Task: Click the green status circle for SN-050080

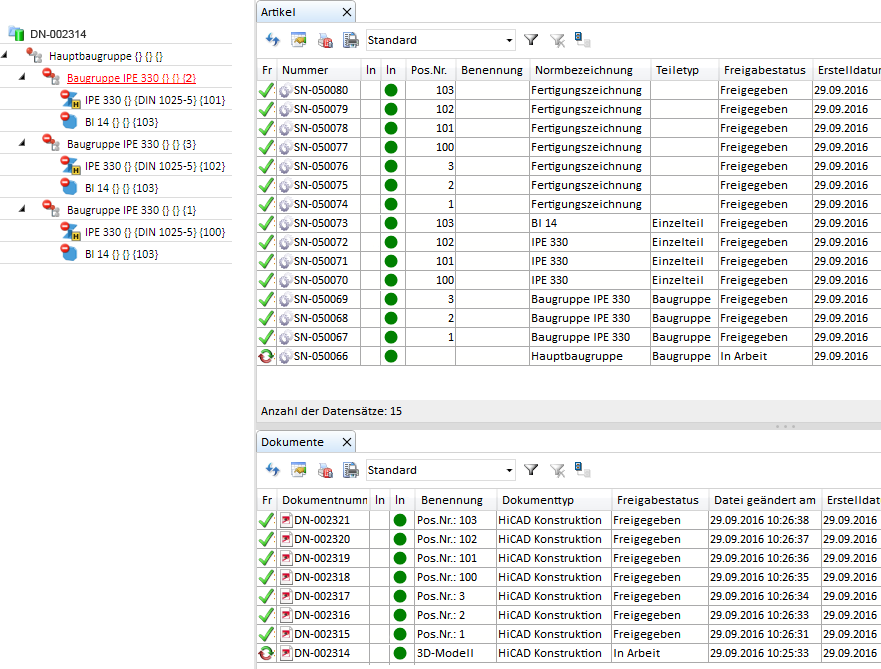Action: (391, 90)
